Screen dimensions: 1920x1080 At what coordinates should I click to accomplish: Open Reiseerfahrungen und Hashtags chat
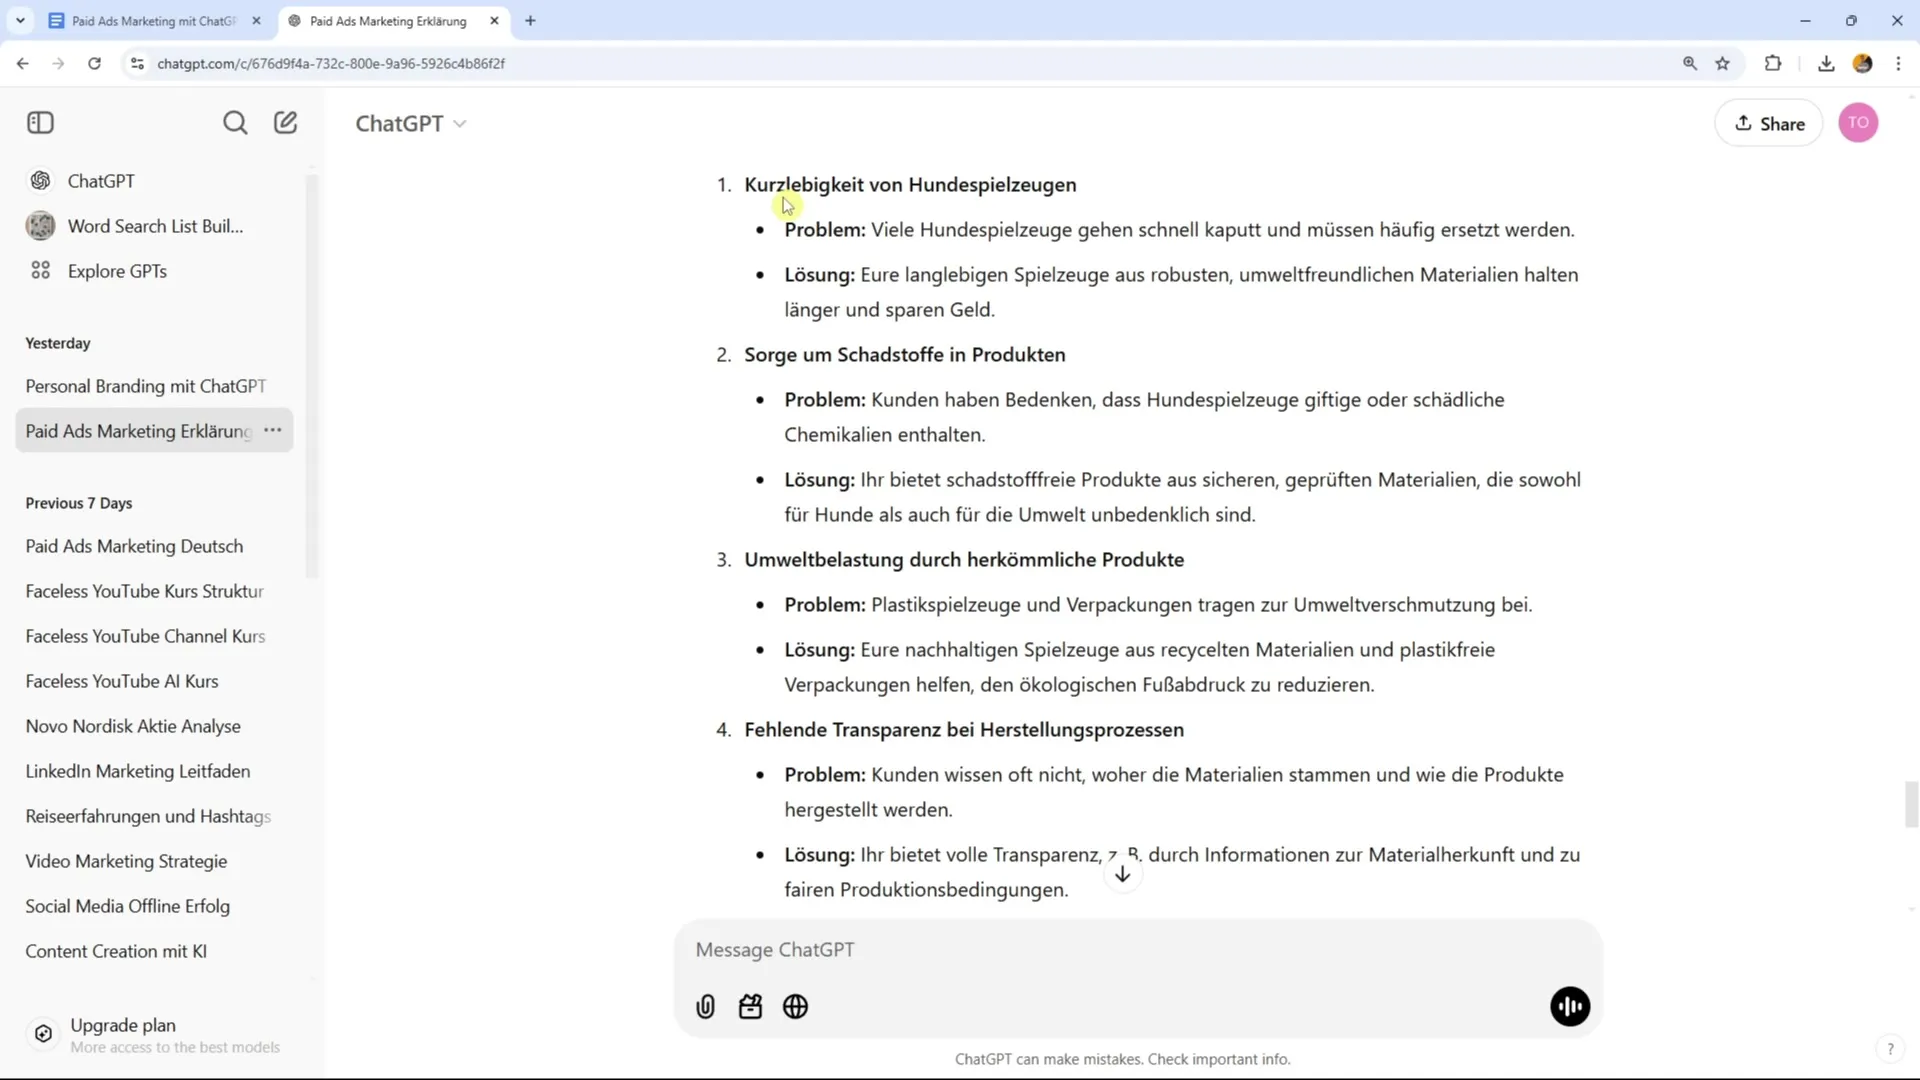click(x=155, y=816)
